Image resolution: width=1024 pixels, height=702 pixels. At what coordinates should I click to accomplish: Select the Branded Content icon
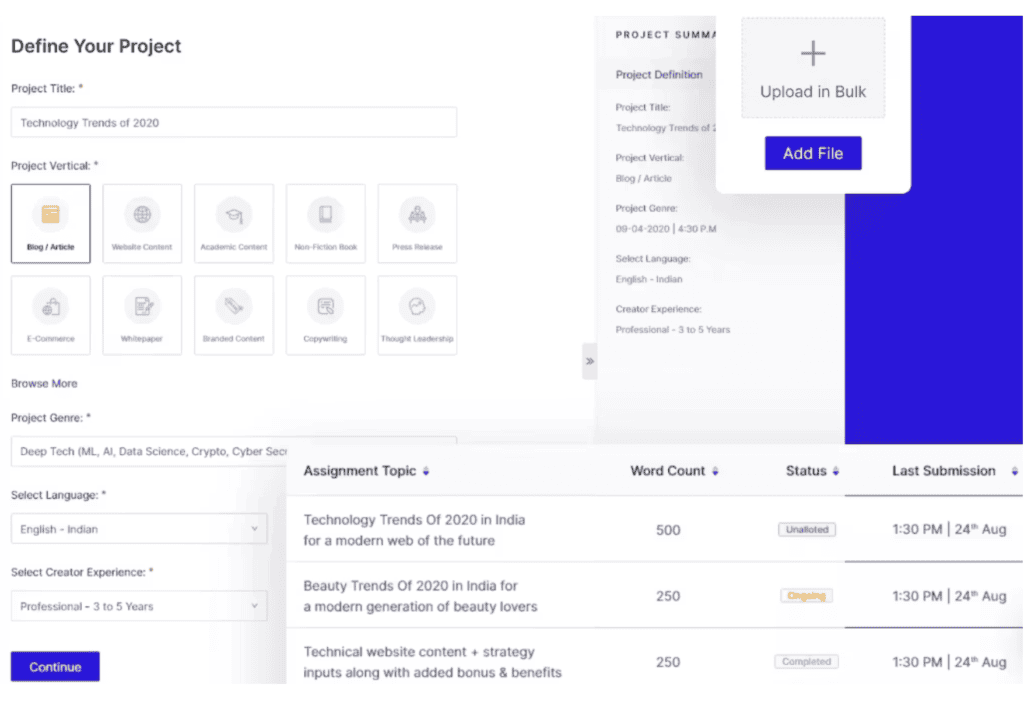pyautogui.click(x=234, y=307)
